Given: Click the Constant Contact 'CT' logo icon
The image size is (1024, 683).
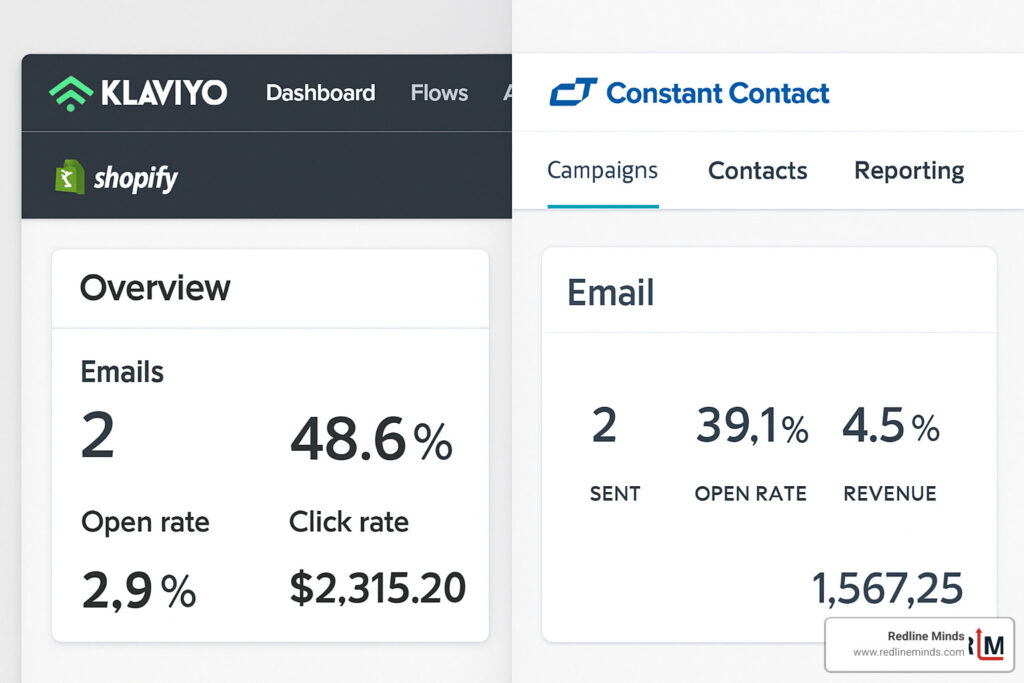Looking at the screenshot, I should click(x=572, y=92).
